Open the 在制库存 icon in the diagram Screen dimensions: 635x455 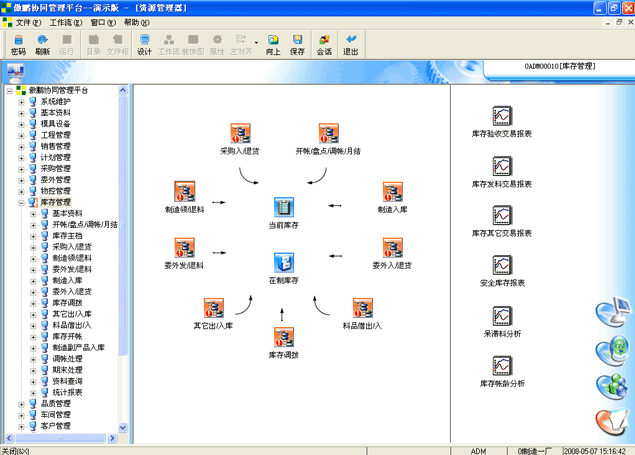pyautogui.click(x=284, y=263)
